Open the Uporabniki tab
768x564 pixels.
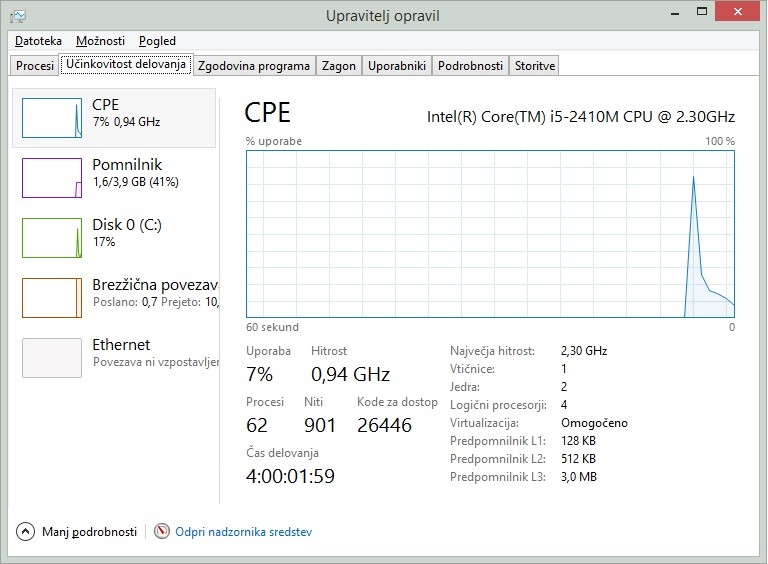pyautogui.click(x=397, y=66)
